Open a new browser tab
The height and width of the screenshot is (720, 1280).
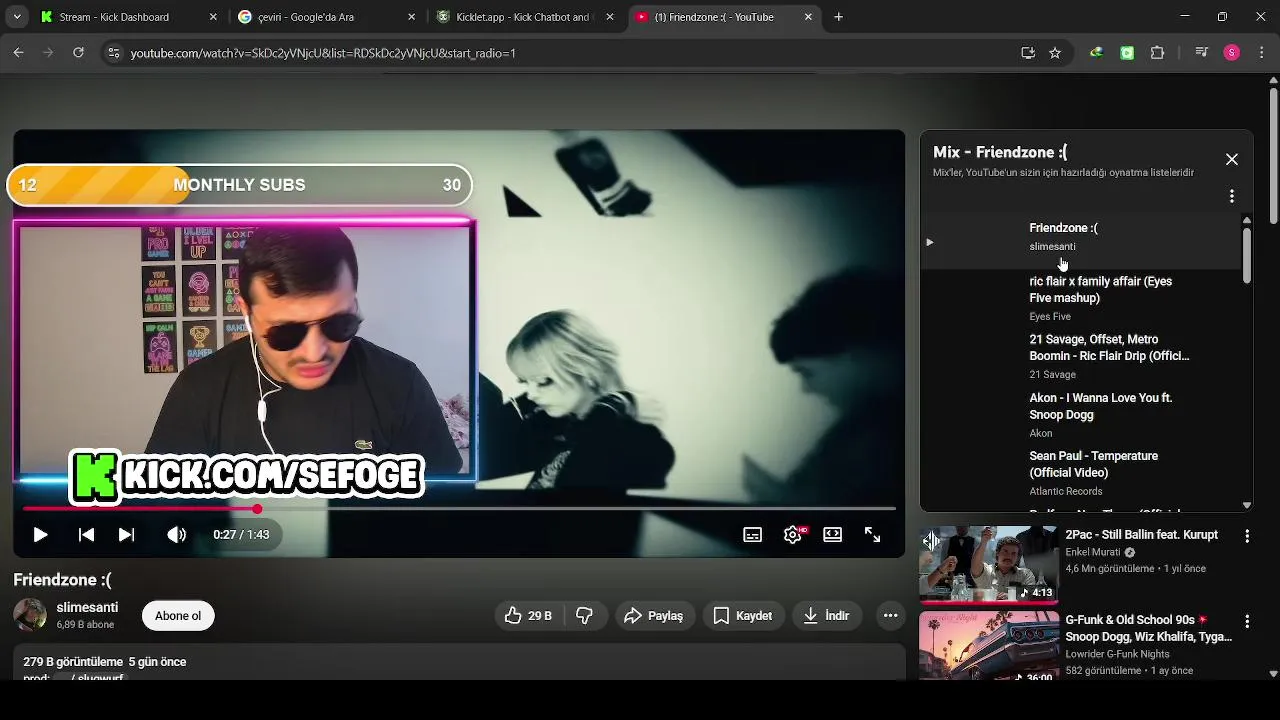839,17
